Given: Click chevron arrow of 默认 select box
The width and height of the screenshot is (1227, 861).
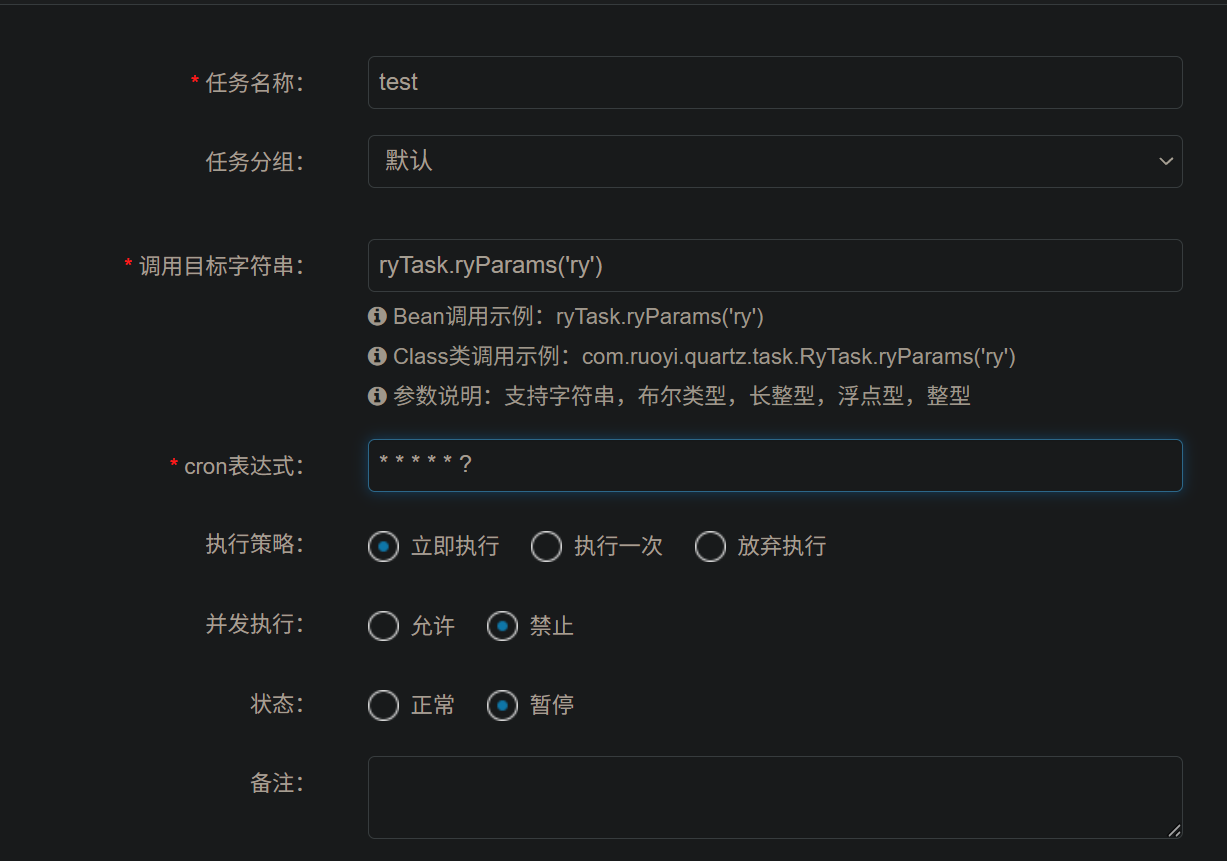Looking at the screenshot, I should [x=1165, y=162].
